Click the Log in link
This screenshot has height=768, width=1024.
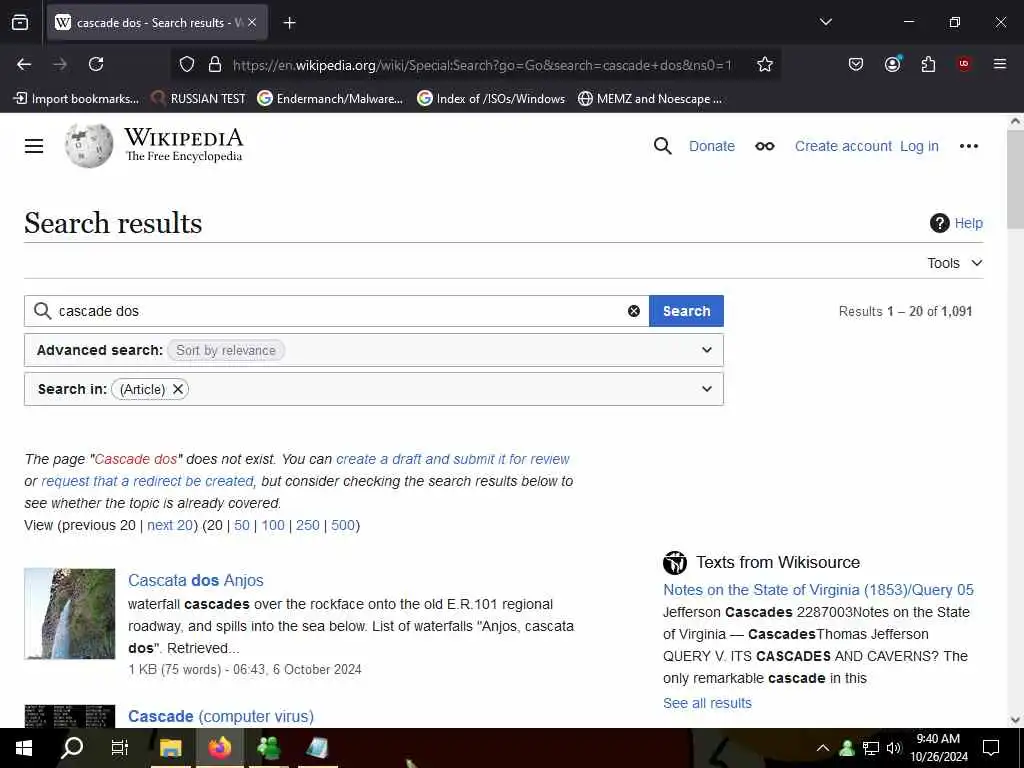[919, 146]
